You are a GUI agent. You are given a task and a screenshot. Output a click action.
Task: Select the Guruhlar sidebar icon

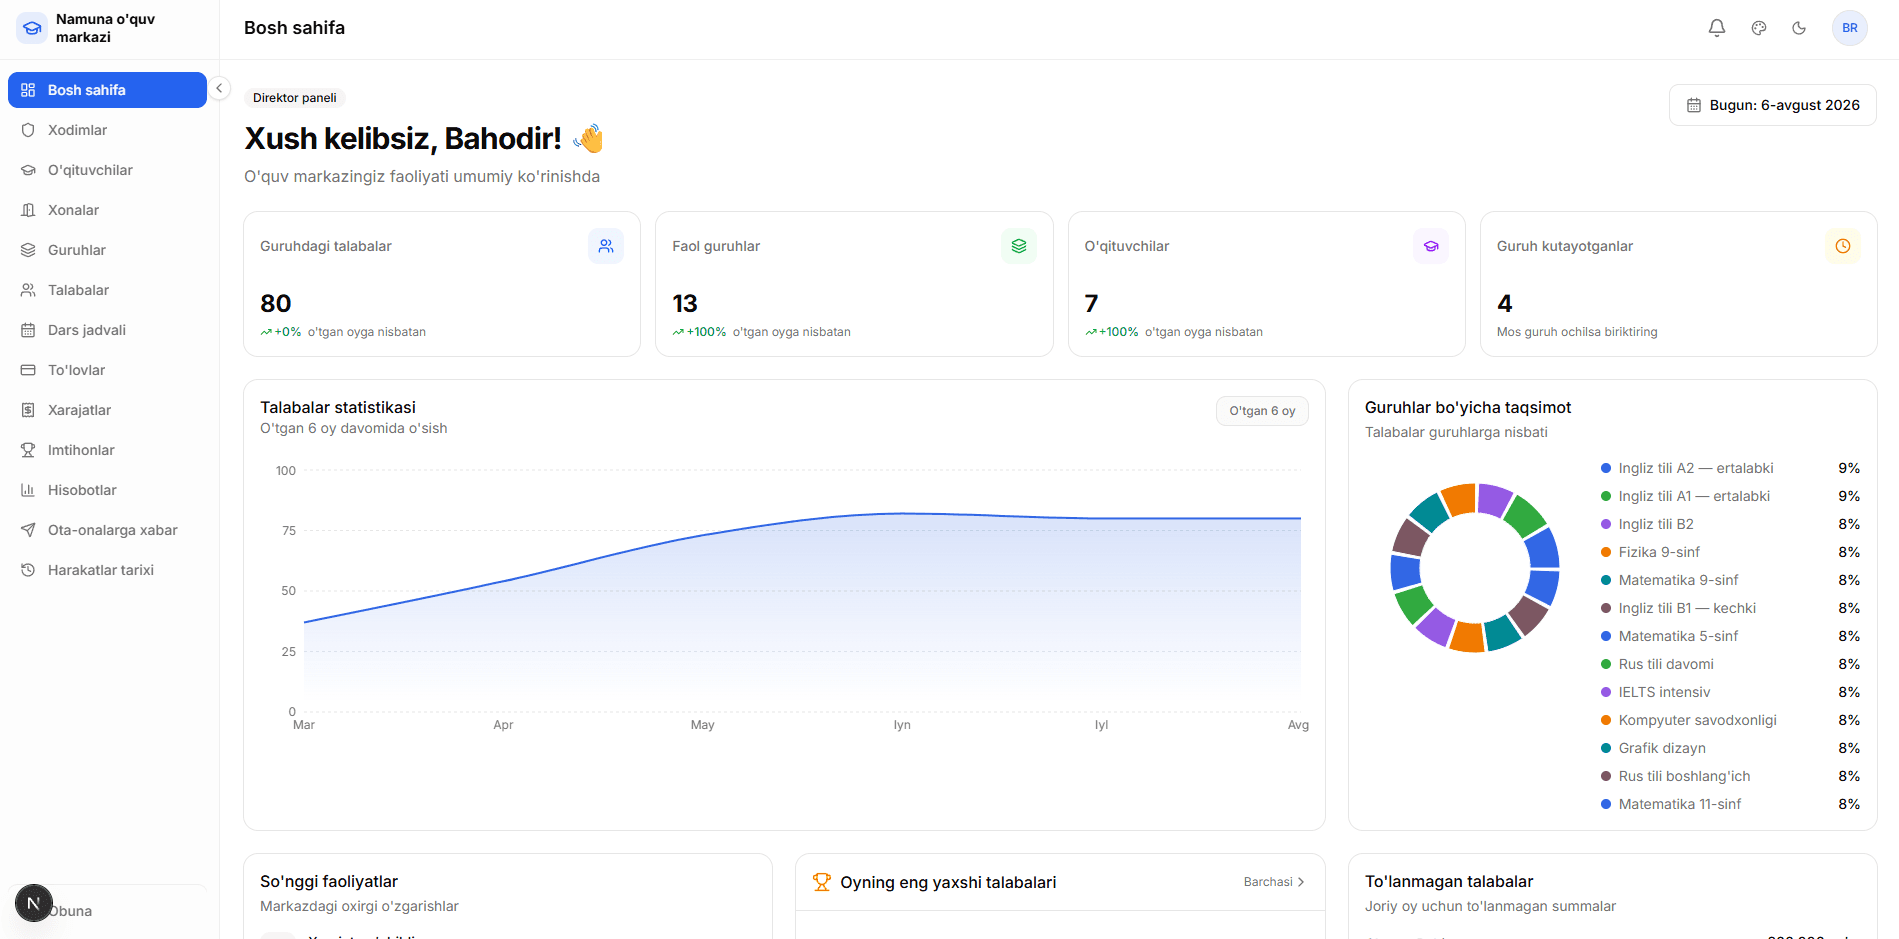click(x=28, y=250)
